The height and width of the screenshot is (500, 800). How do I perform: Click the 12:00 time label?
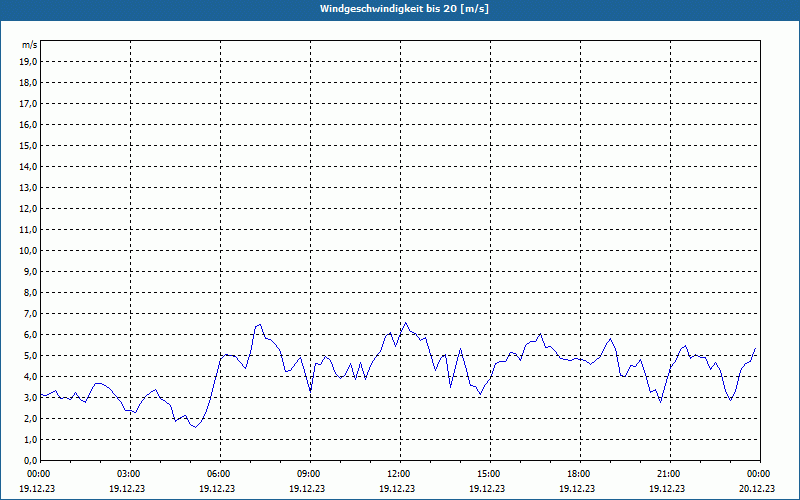[399, 474]
